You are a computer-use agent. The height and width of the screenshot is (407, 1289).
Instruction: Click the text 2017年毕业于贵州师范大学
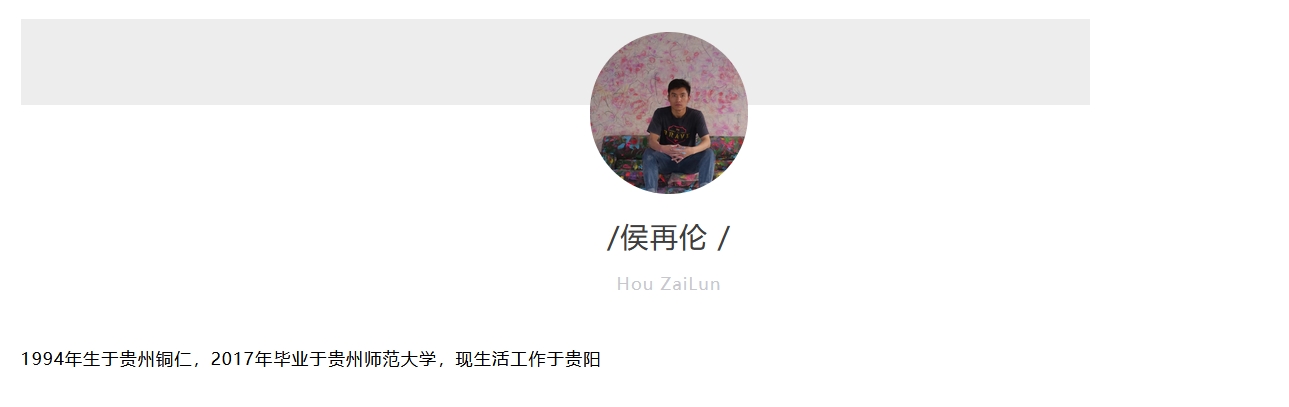coord(324,360)
